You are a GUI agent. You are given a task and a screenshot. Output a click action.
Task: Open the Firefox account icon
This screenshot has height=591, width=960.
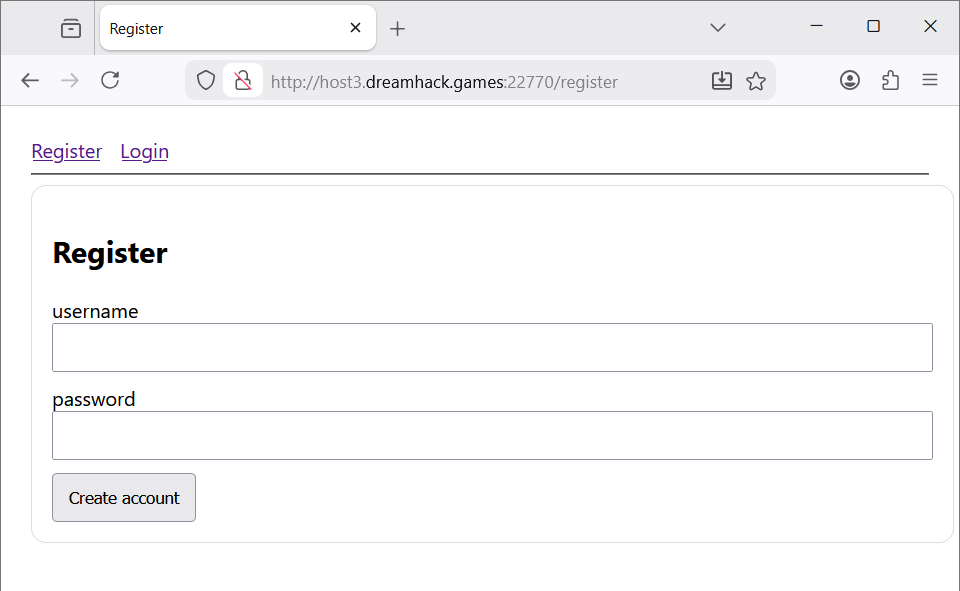click(x=850, y=80)
